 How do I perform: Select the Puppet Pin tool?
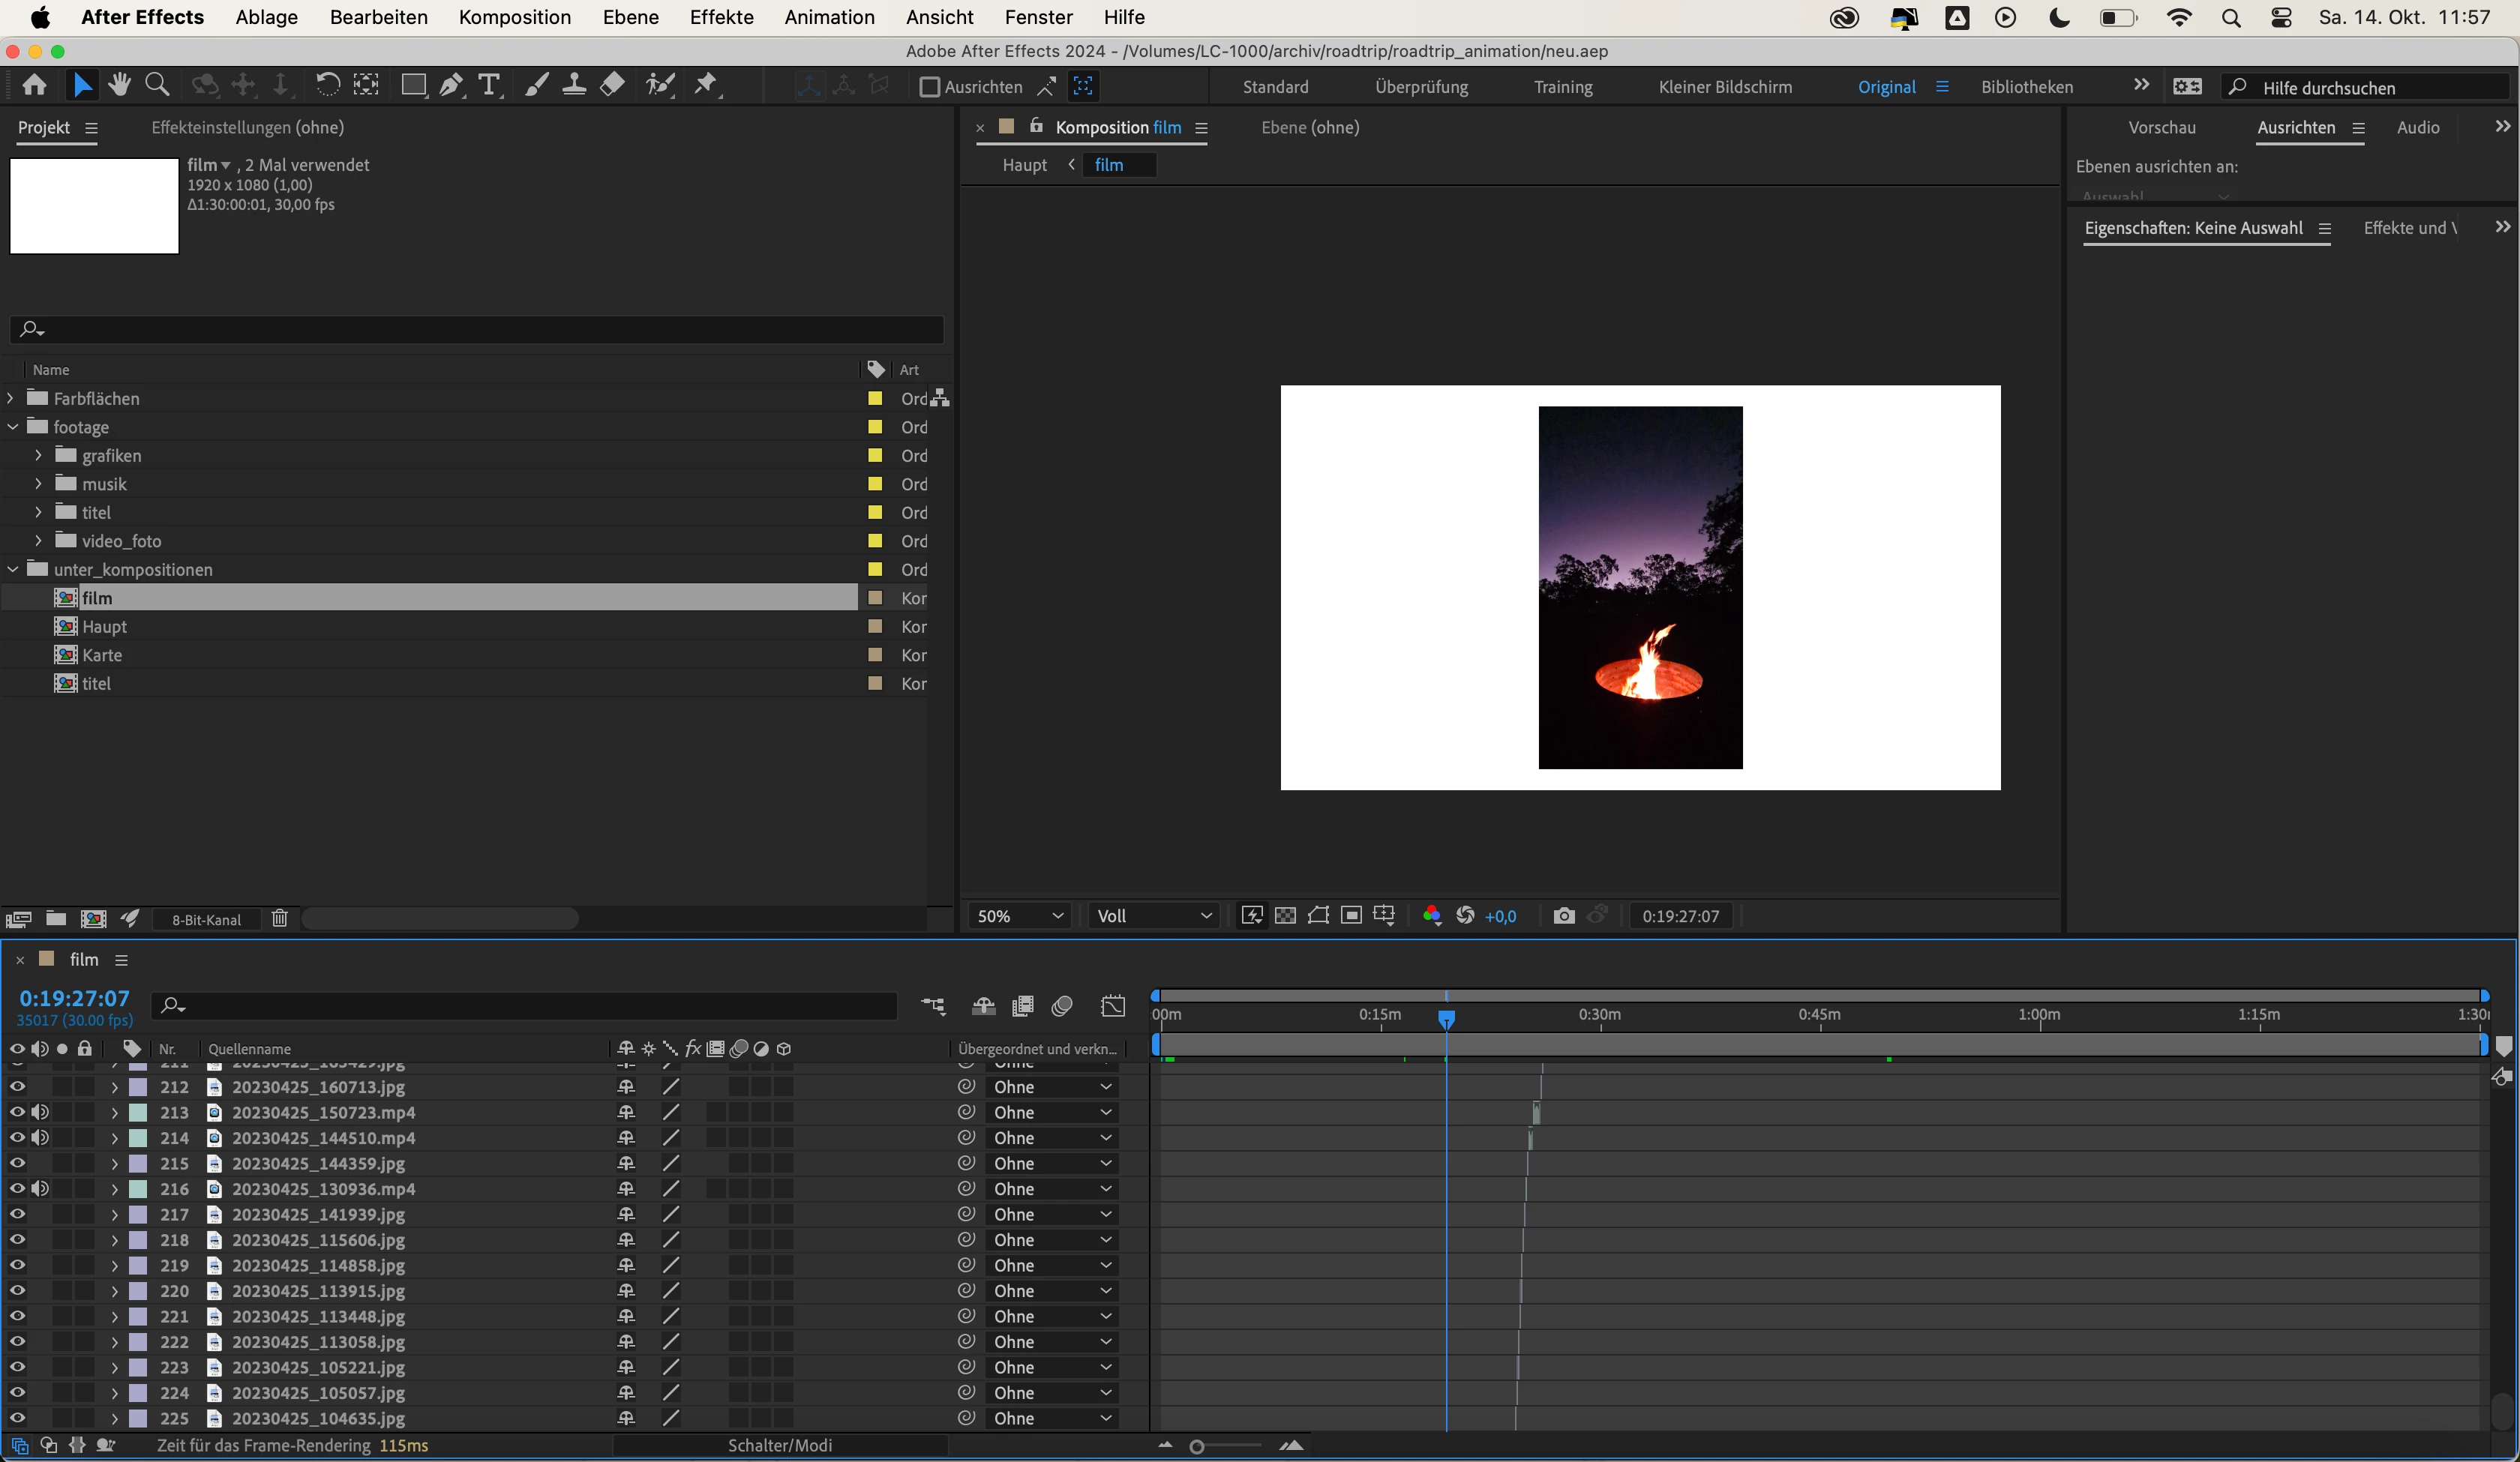point(706,86)
